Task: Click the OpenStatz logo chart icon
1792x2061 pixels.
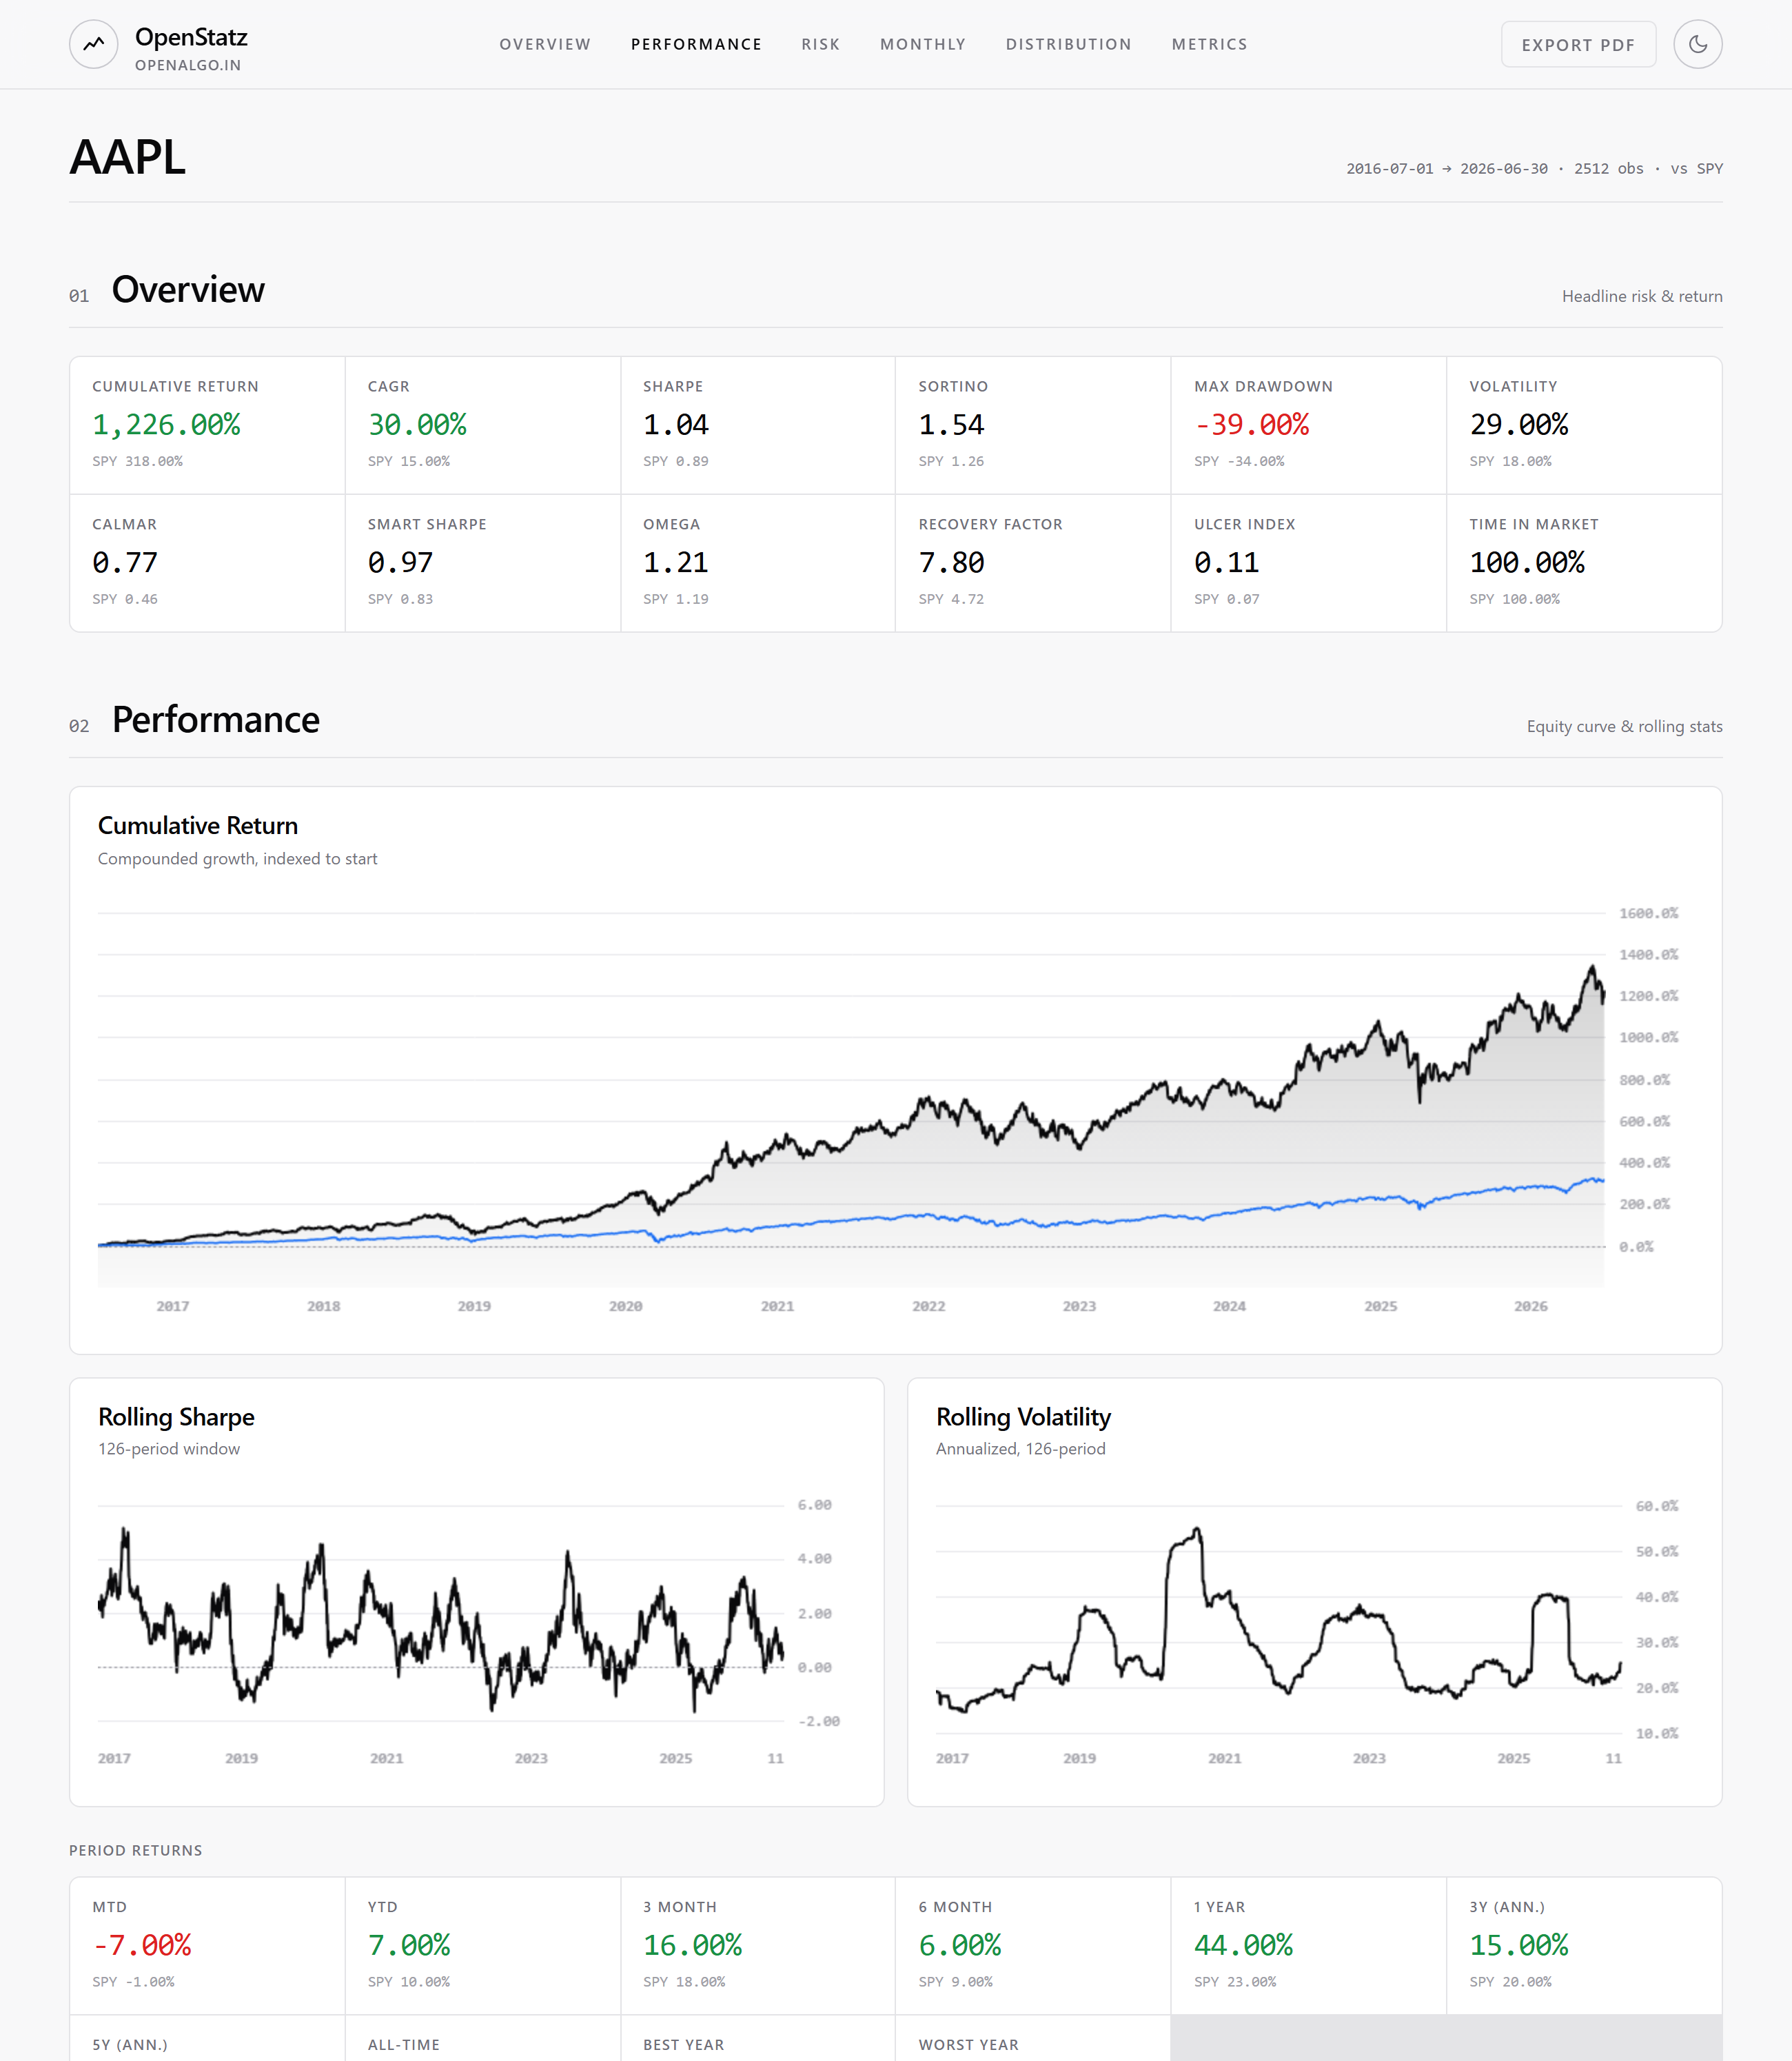Action: (94, 44)
